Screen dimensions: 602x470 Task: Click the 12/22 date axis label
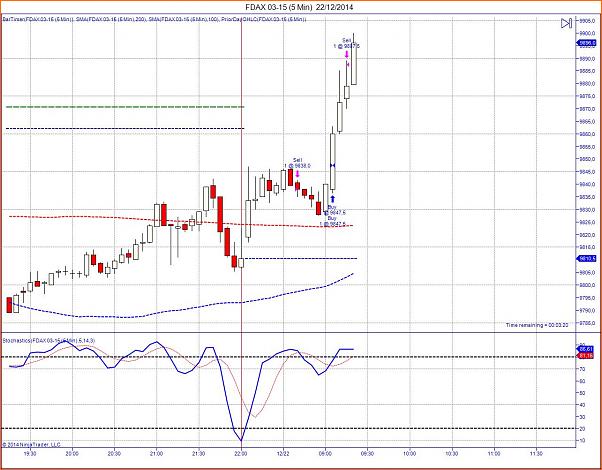[x=283, y=453]
